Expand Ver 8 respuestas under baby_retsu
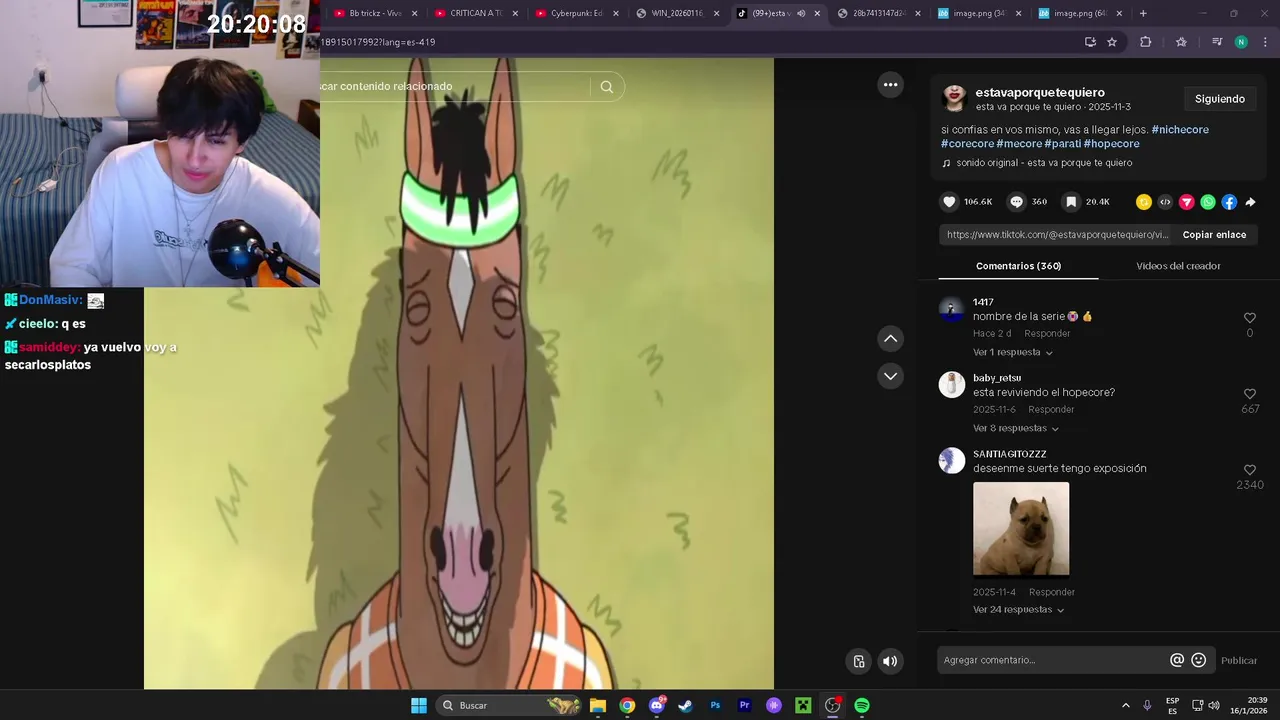The image size is (1280, 720). tap(1015, 429)
